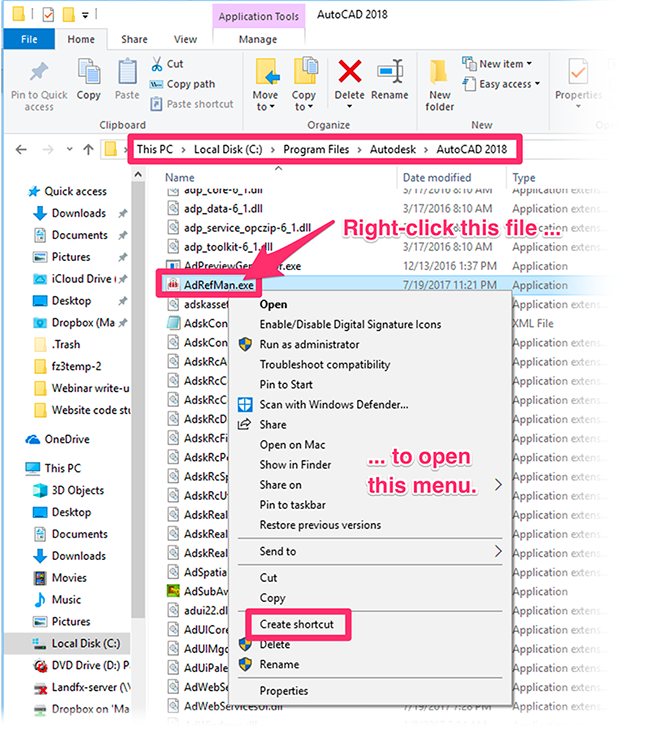
Task: Open the File tab
Action: pyautogui.click(x=29, y=39)
